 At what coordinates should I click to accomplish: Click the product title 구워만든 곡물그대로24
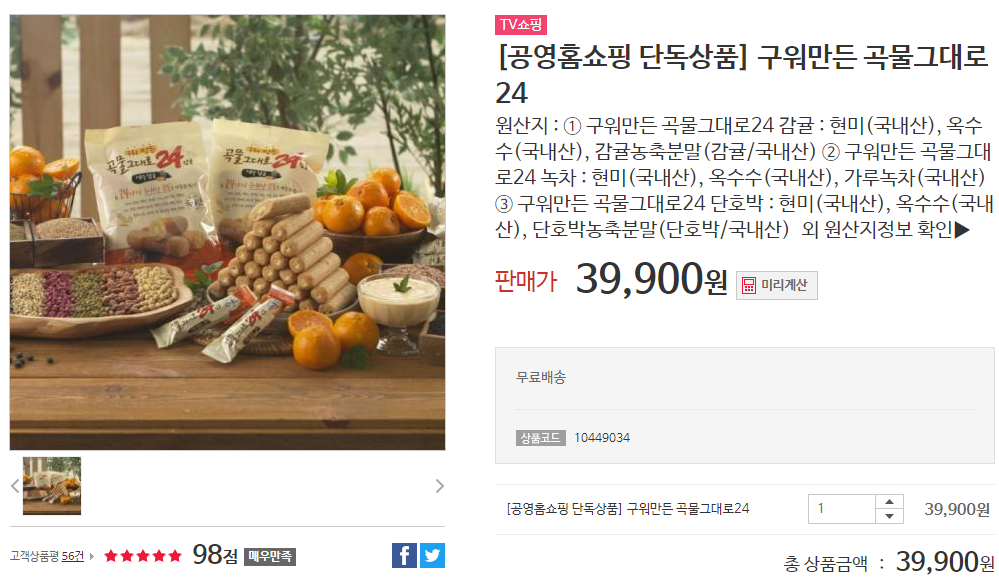[742, 75]
